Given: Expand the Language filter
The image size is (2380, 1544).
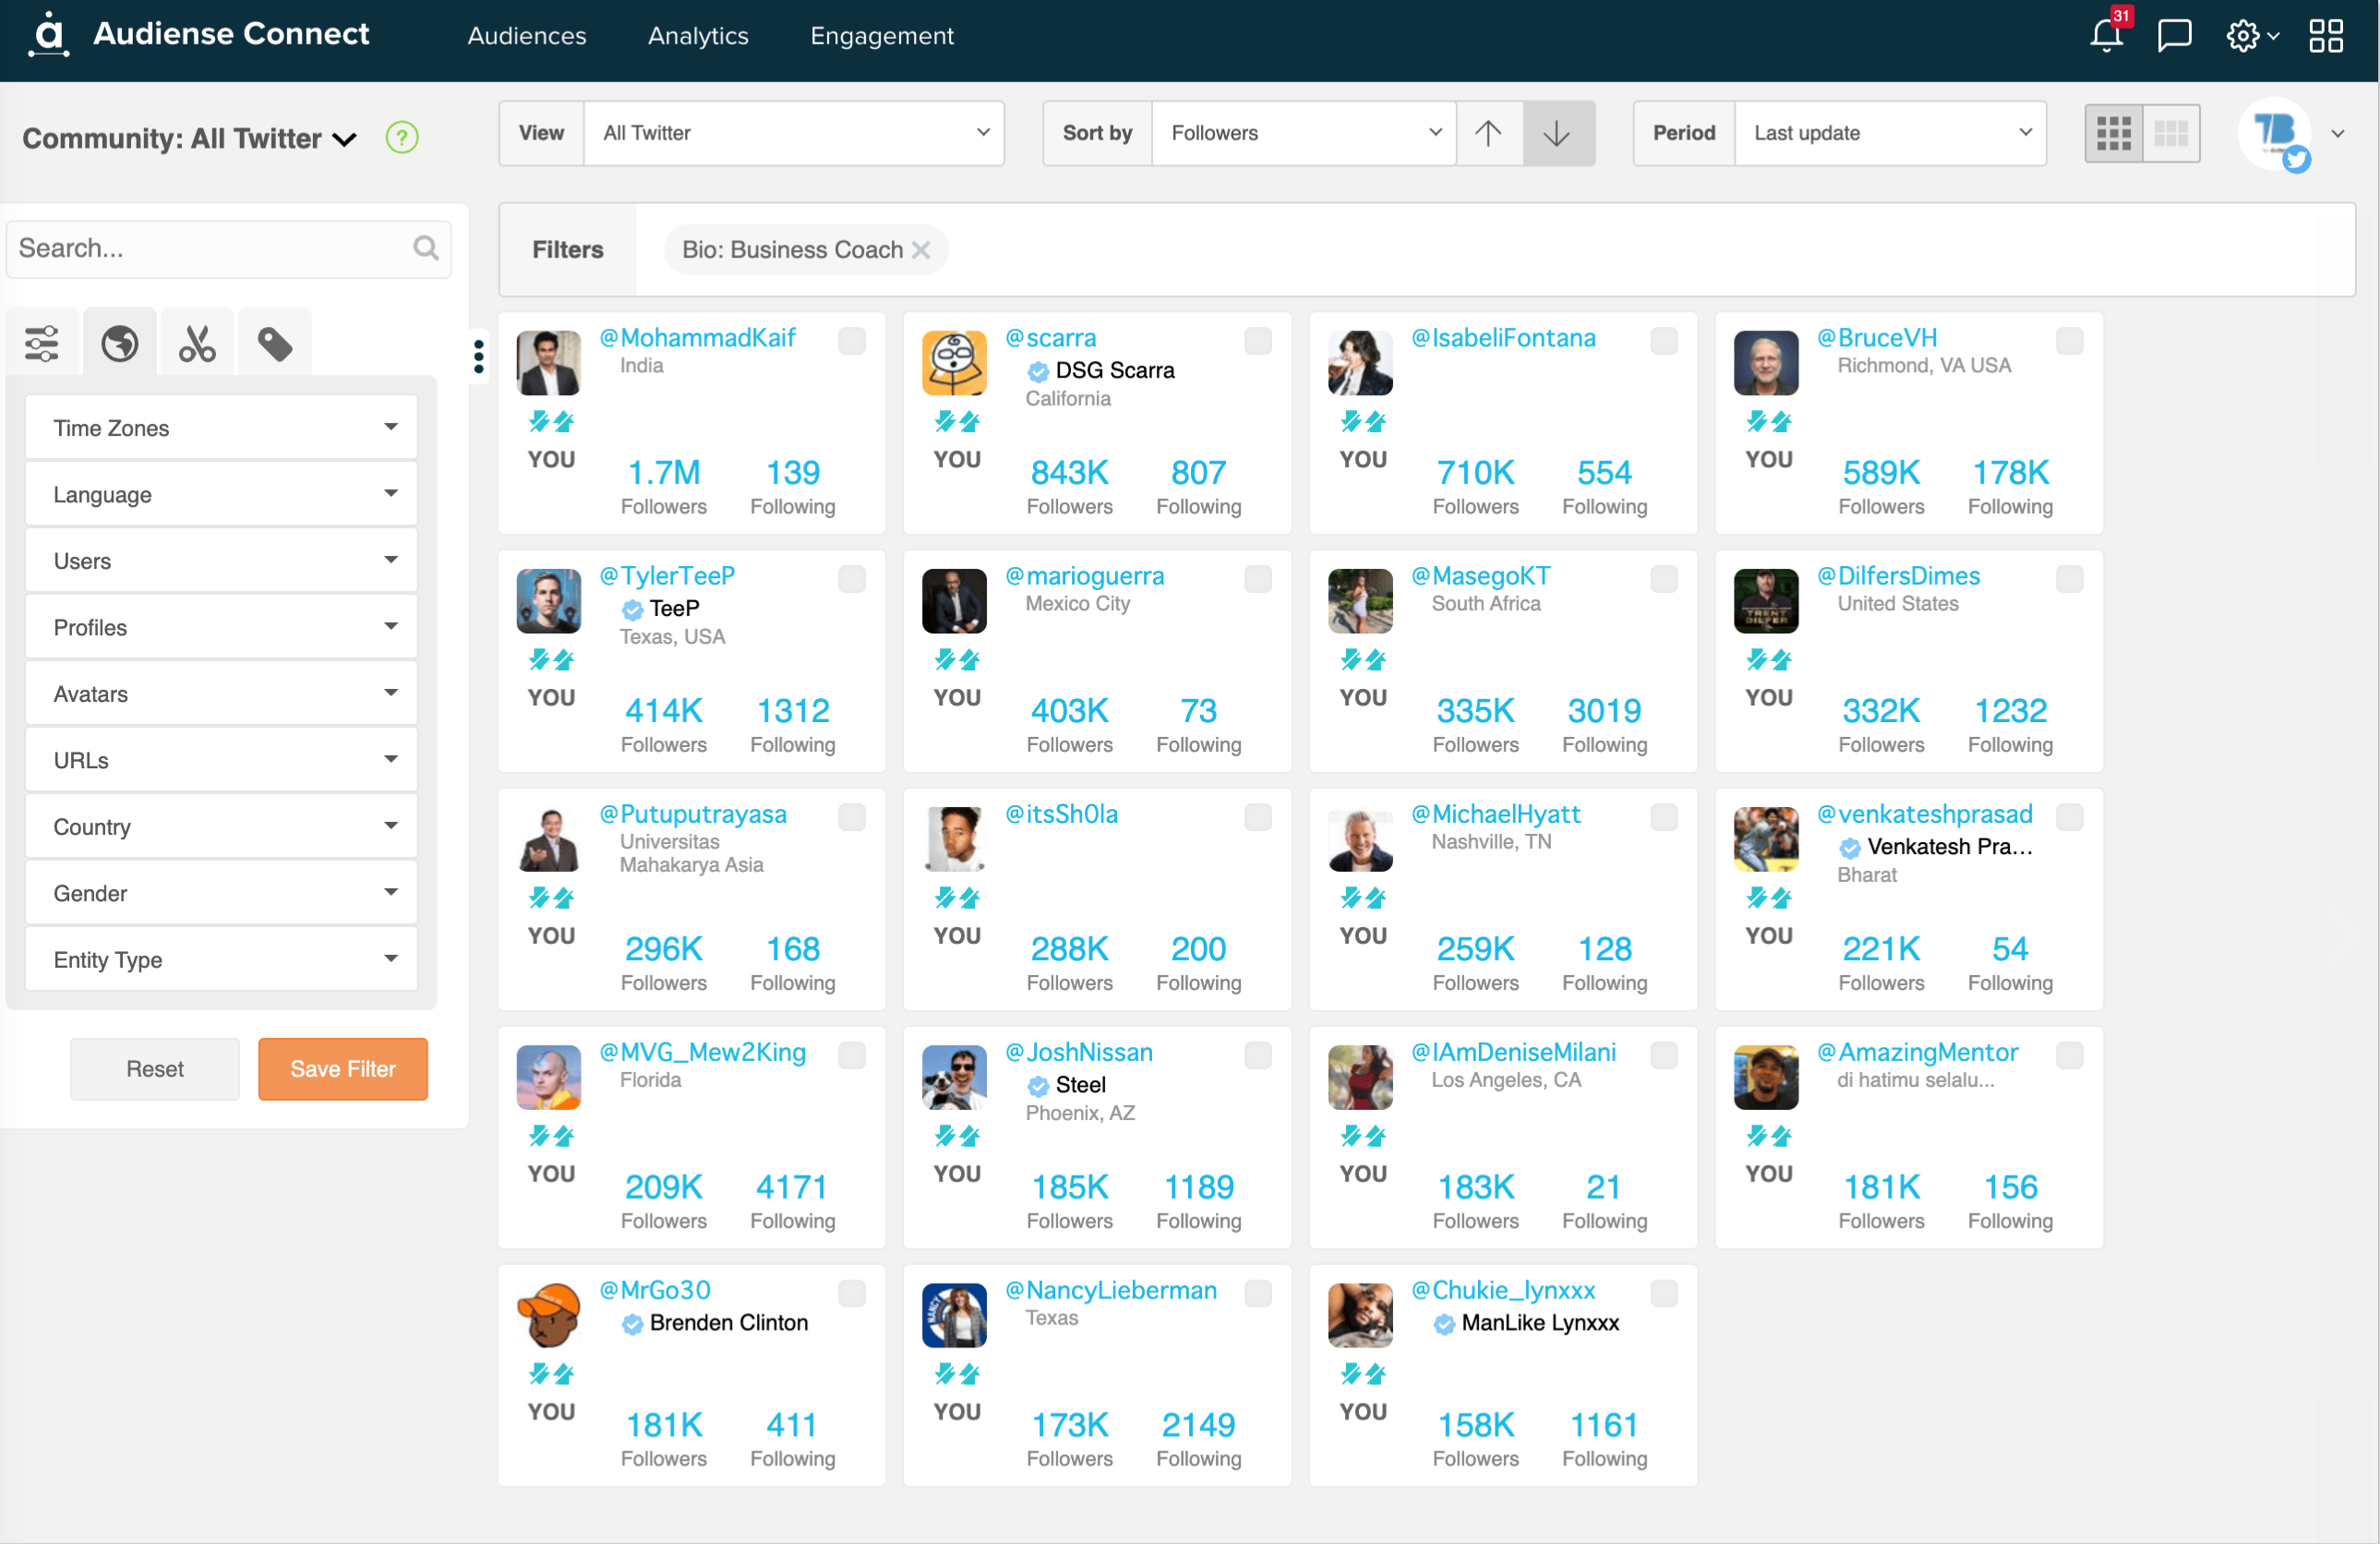Looking at the screenshot, I should 221,494.
